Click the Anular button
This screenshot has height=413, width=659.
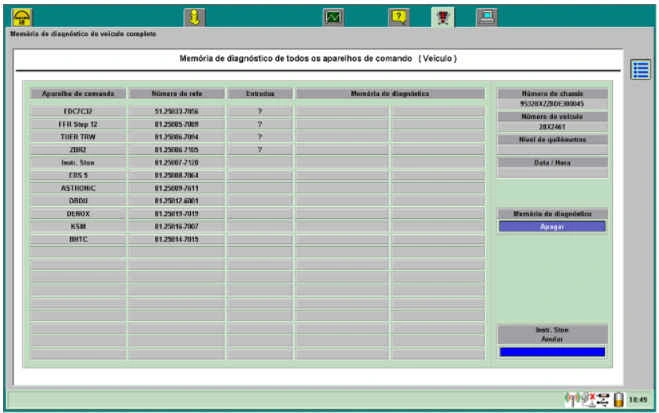click(551, 339)
